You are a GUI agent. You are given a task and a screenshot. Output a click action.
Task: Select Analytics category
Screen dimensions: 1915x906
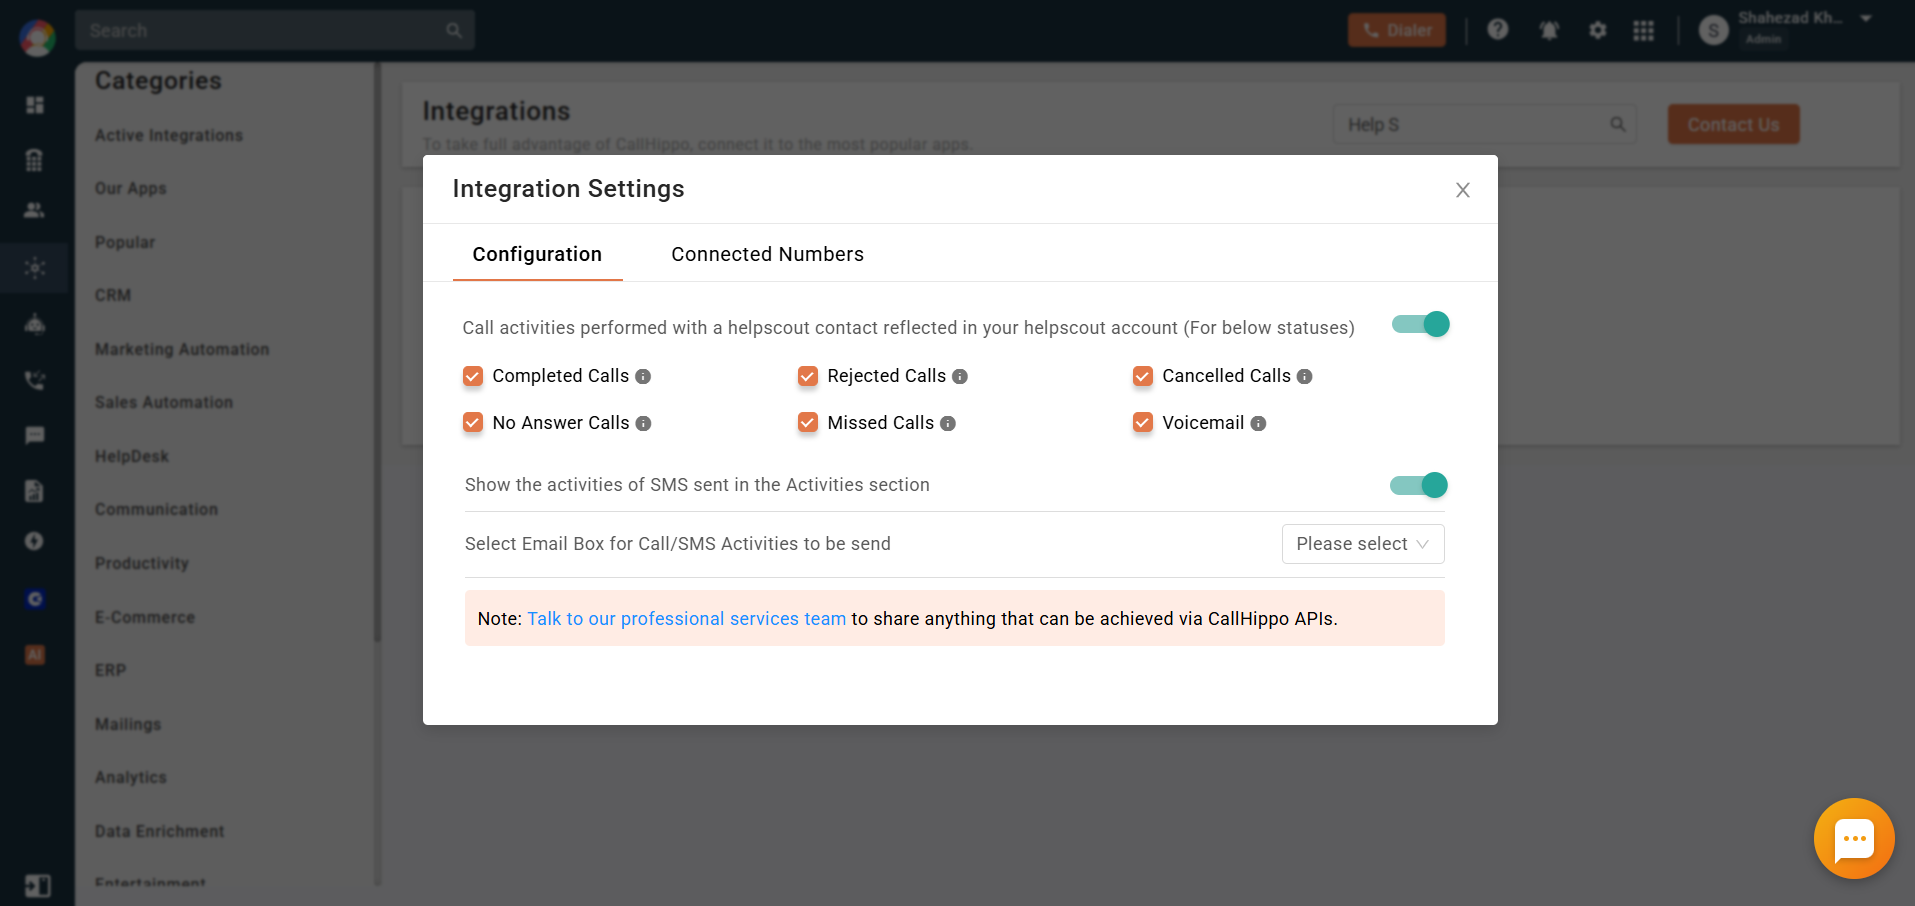[131, 777]
